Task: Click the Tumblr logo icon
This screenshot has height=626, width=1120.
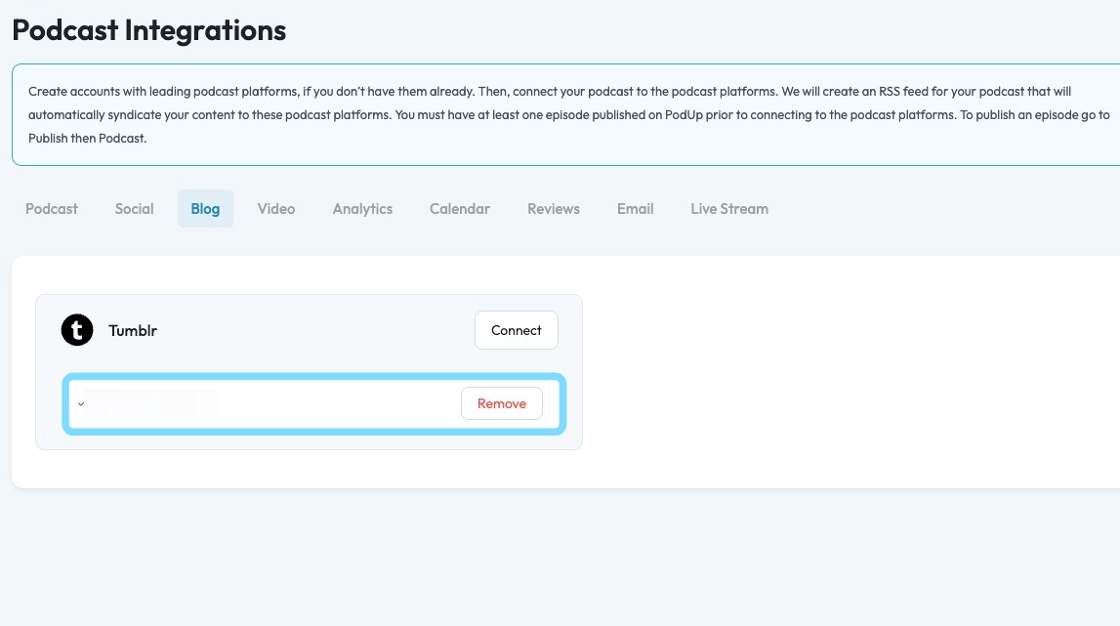Action: click(77, 330)
